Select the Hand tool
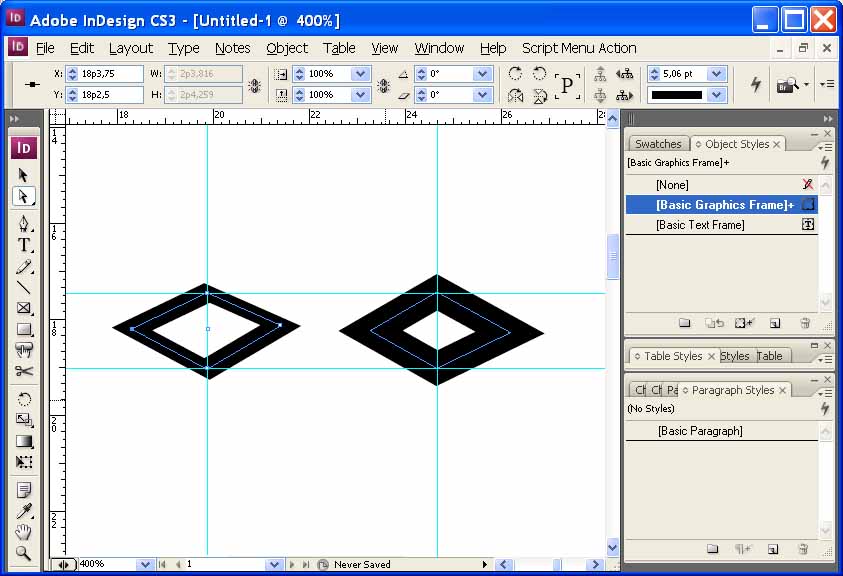843x576 pixels. pos(24,532)
